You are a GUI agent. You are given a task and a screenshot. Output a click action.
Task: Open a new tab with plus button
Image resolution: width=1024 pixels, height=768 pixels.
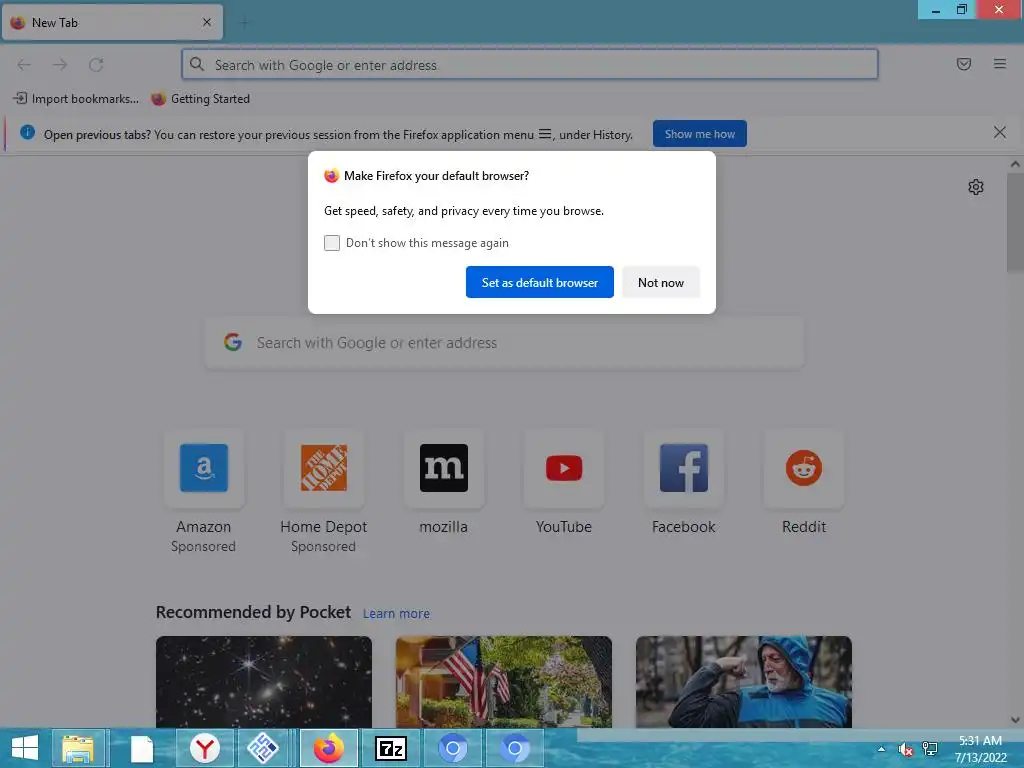pos(244,23)
